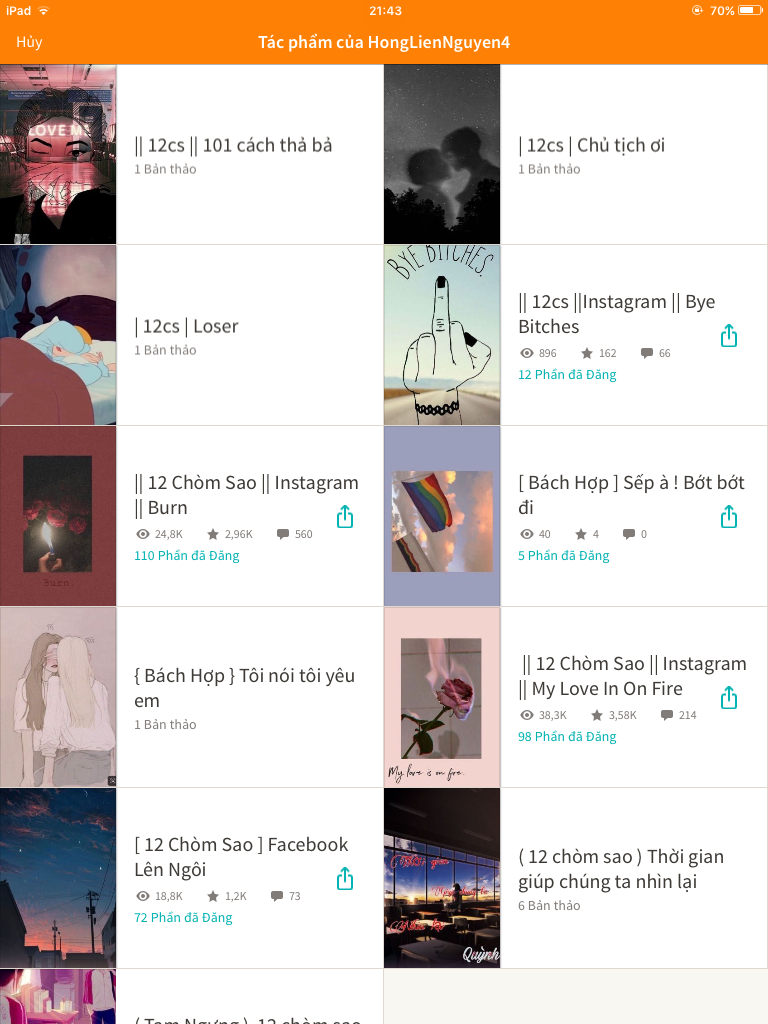Share the Facebook Lên Ngôi story
Image resolution: width=768 pixels, height=1024 pixels.
pos(345,878)
